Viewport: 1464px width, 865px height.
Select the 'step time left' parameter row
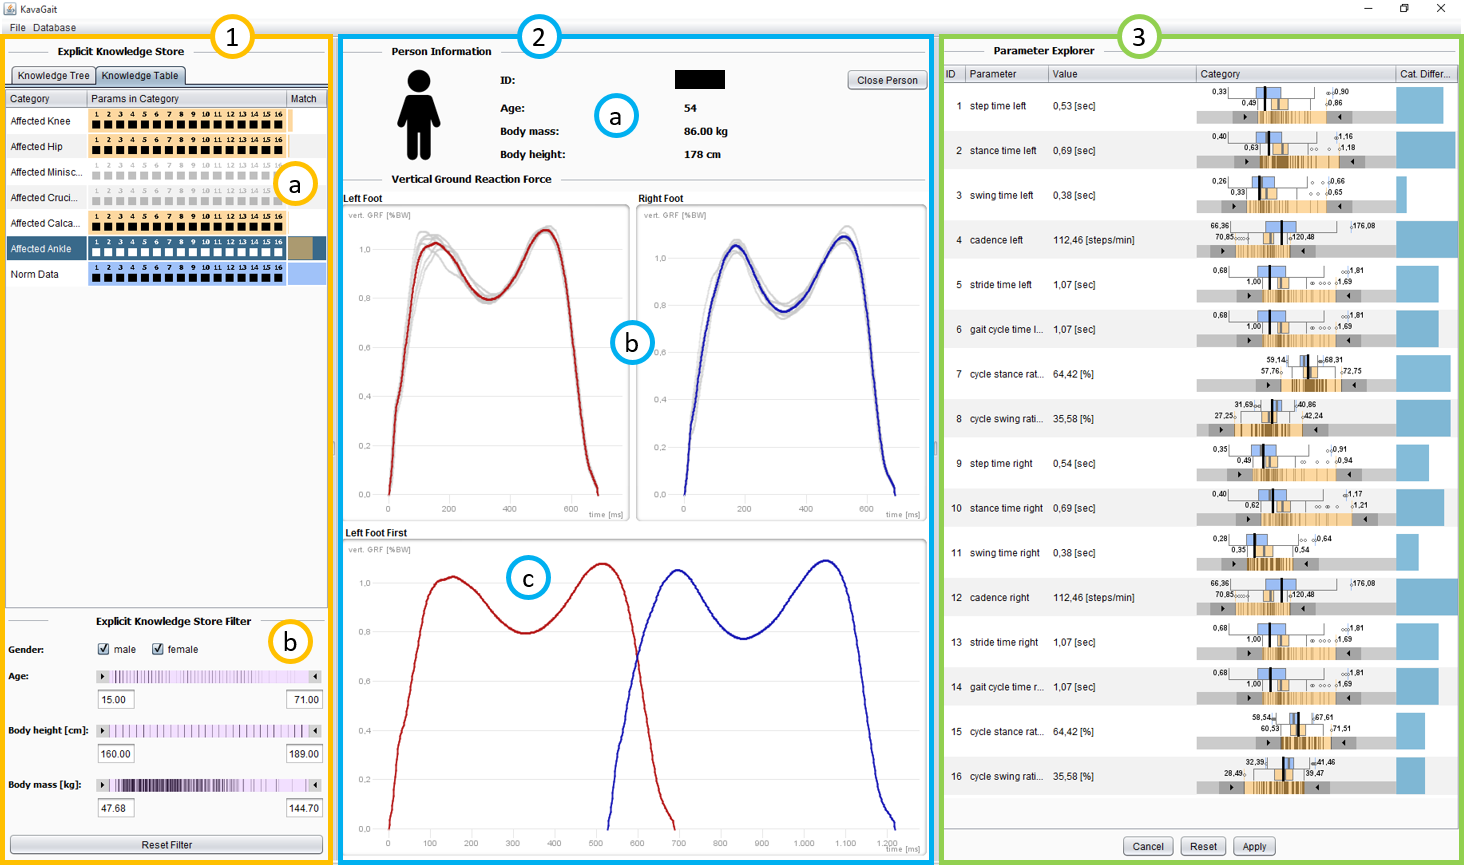[1200, 106]
